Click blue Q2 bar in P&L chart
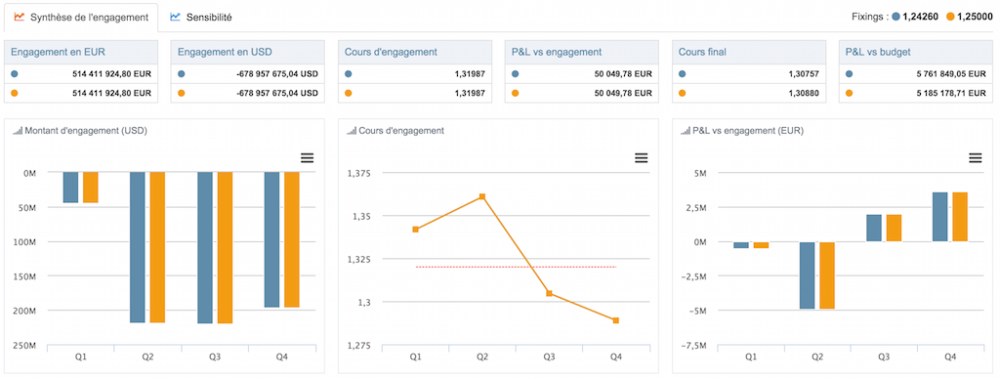This screenshot has width=1000, height=379. (x=807, y=276)
